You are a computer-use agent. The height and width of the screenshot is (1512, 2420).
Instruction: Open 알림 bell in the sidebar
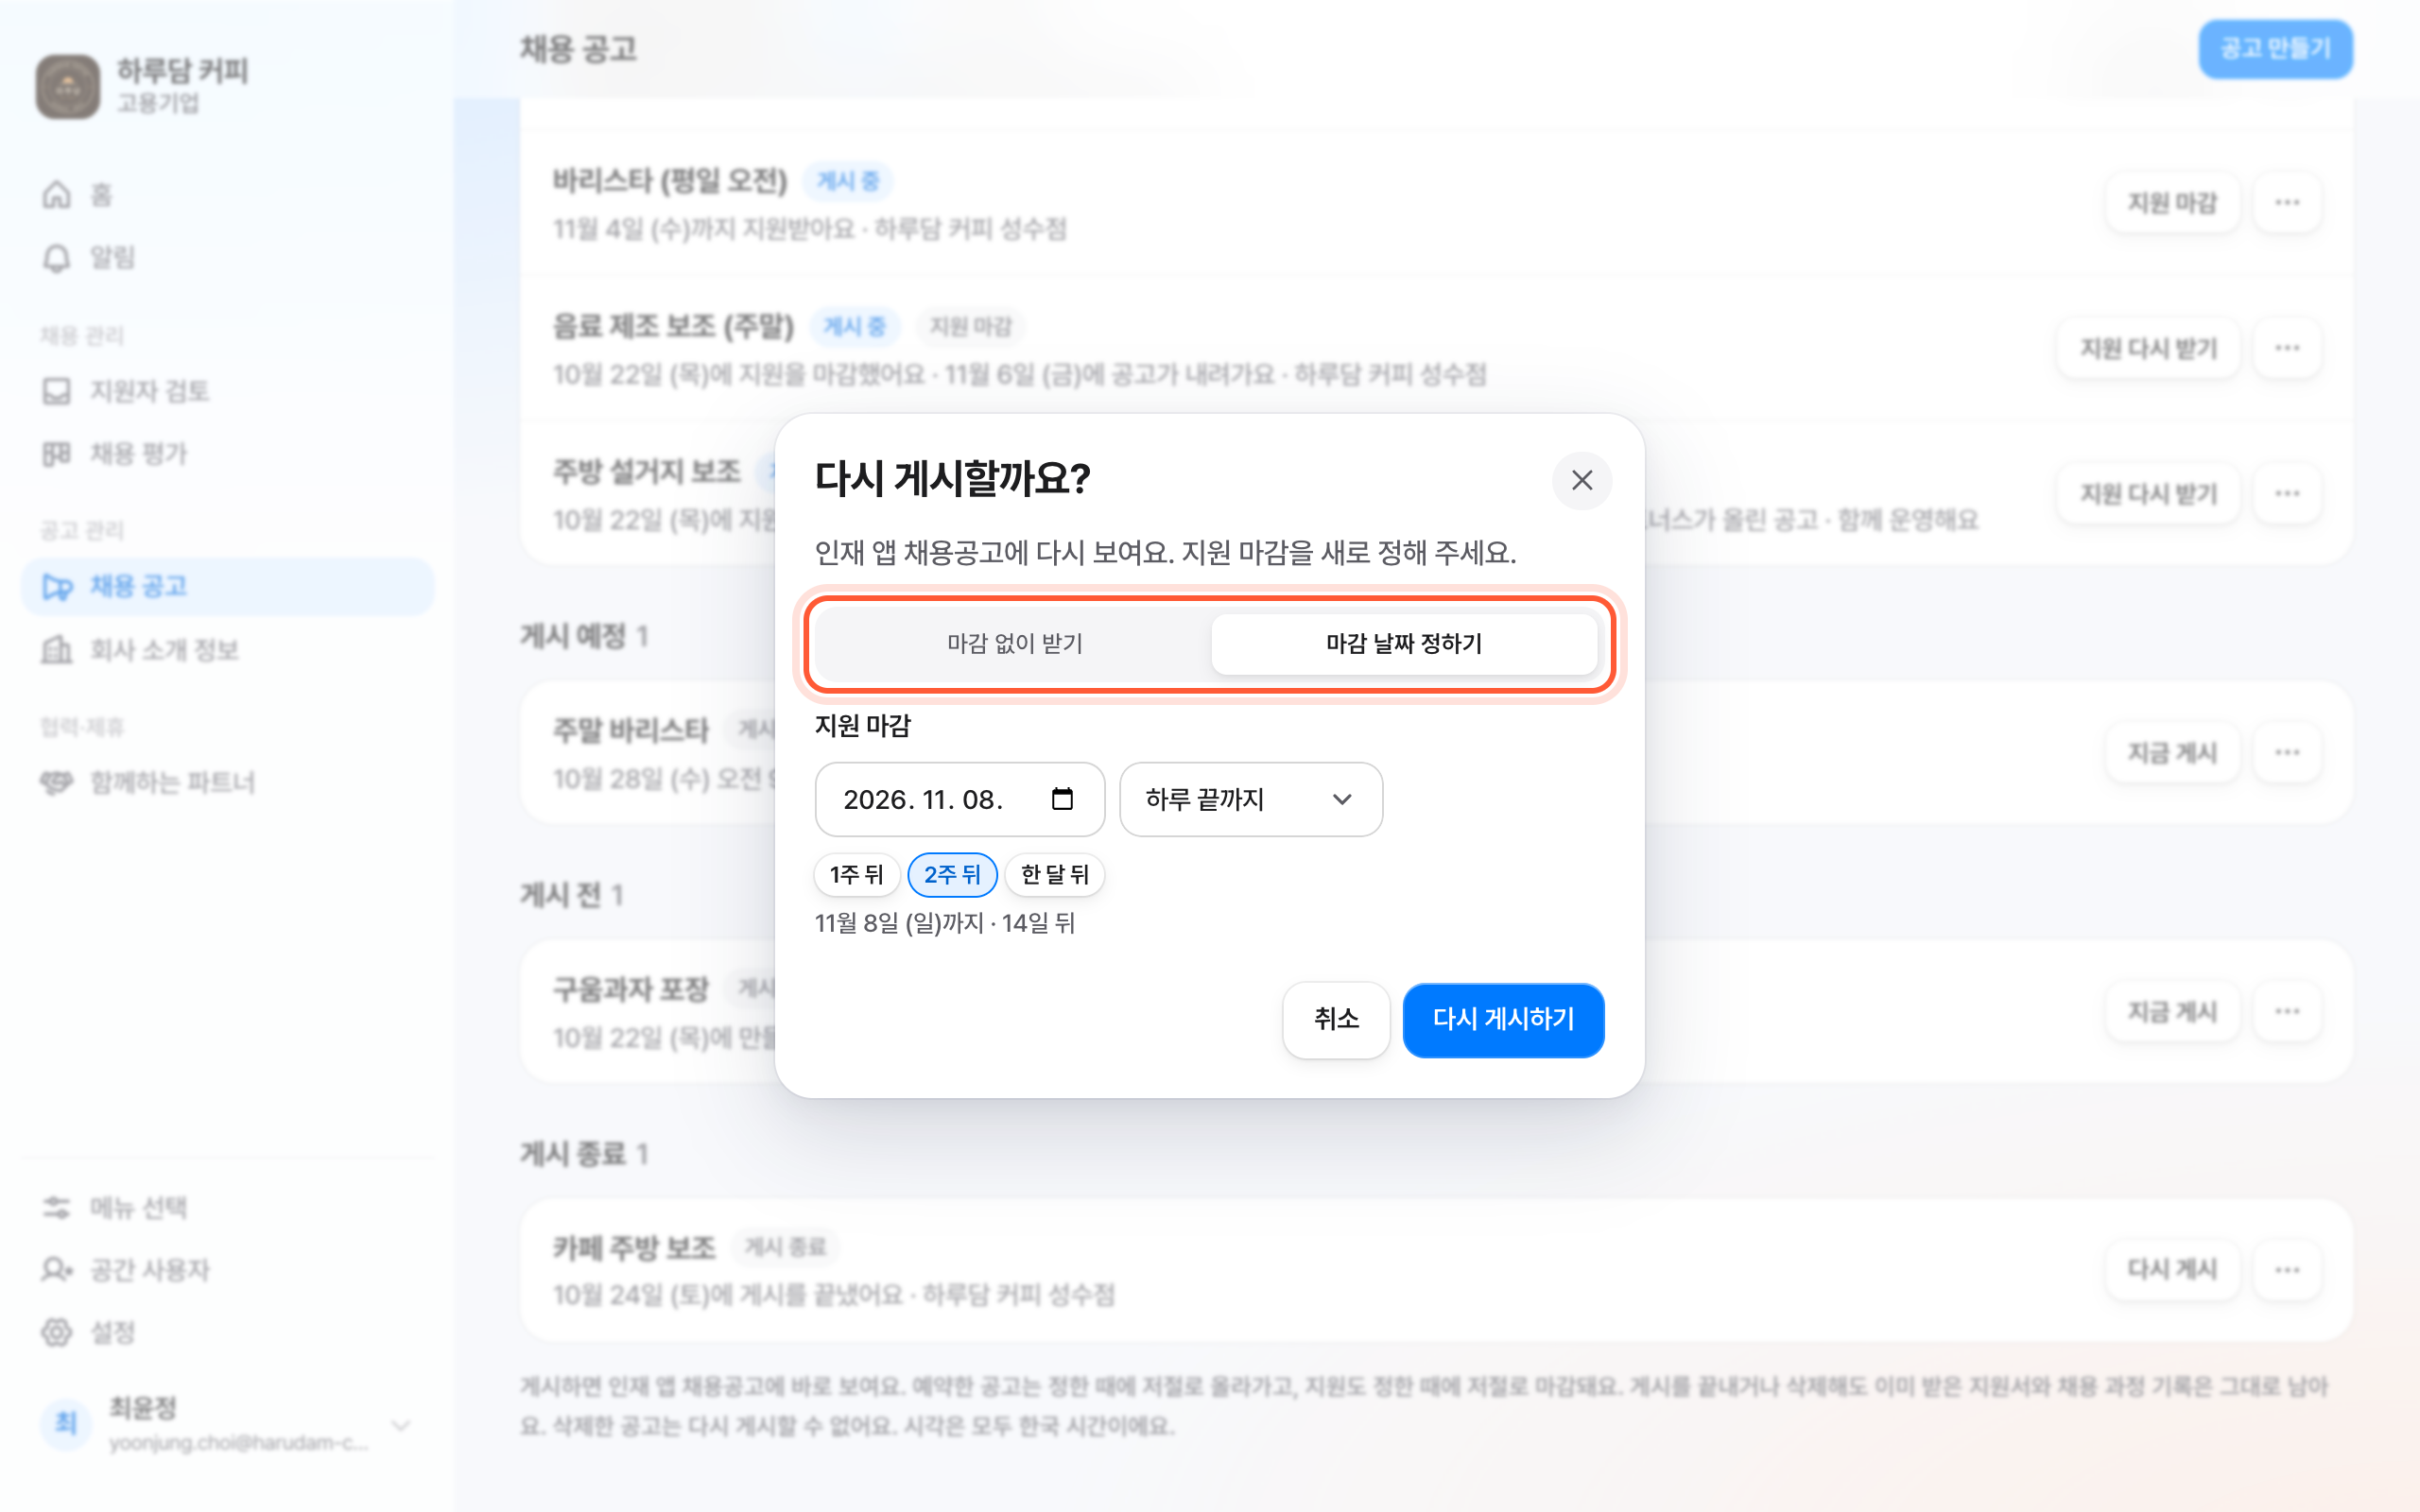(57, 257)
